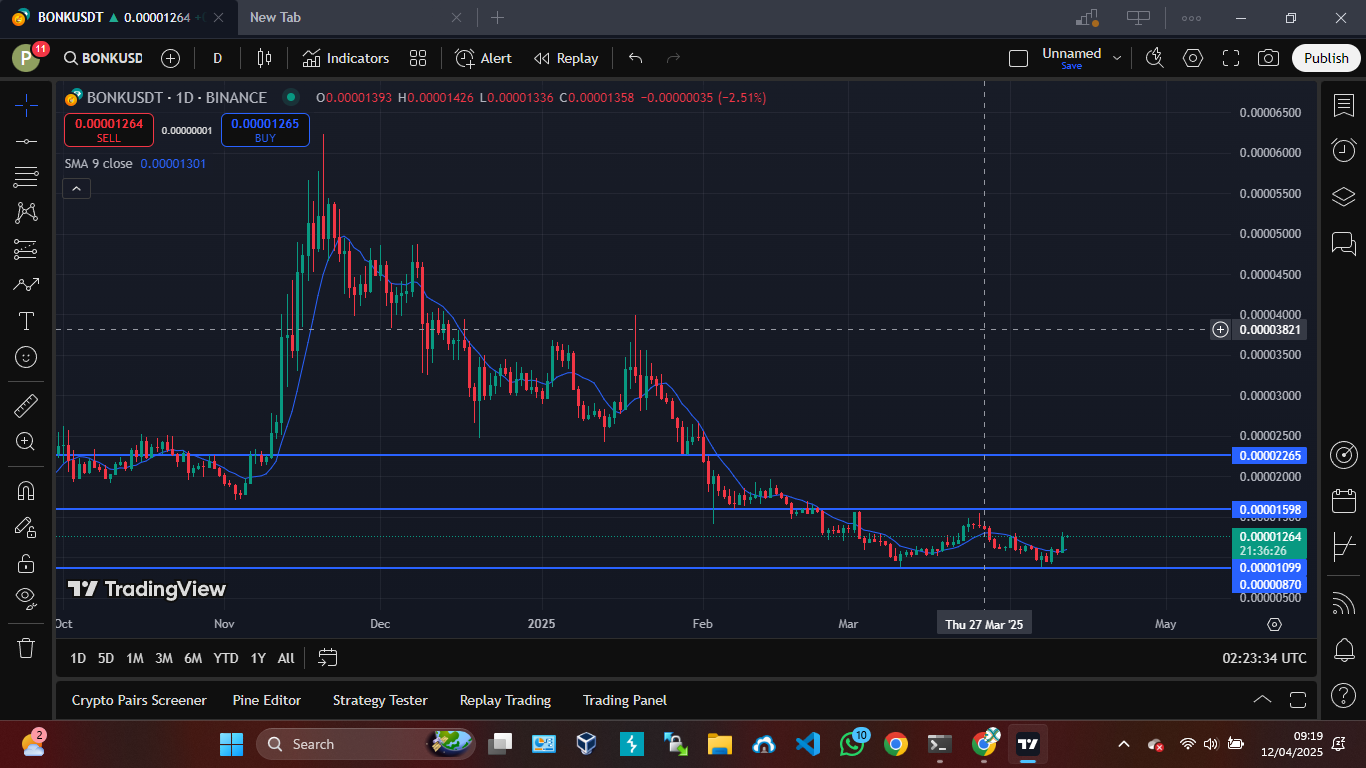Enter fullscreen chart mode

tap(1231, 58)
